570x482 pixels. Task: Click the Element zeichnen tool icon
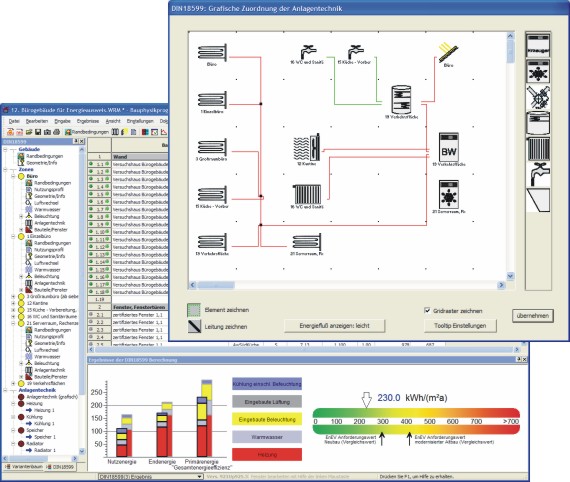pyautogui.click(x=194, y=310)
